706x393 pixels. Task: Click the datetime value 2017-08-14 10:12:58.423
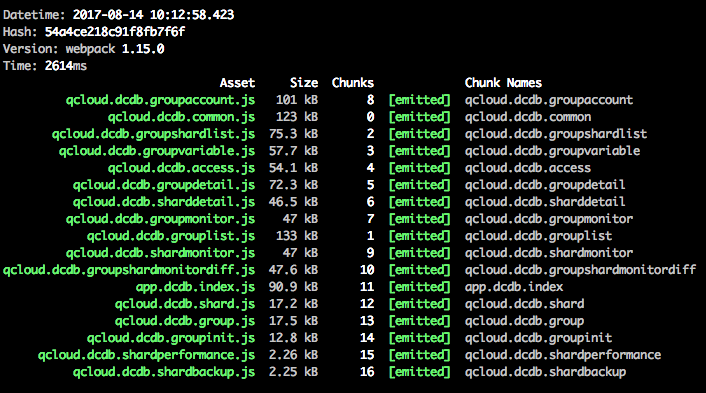(154, 15)
